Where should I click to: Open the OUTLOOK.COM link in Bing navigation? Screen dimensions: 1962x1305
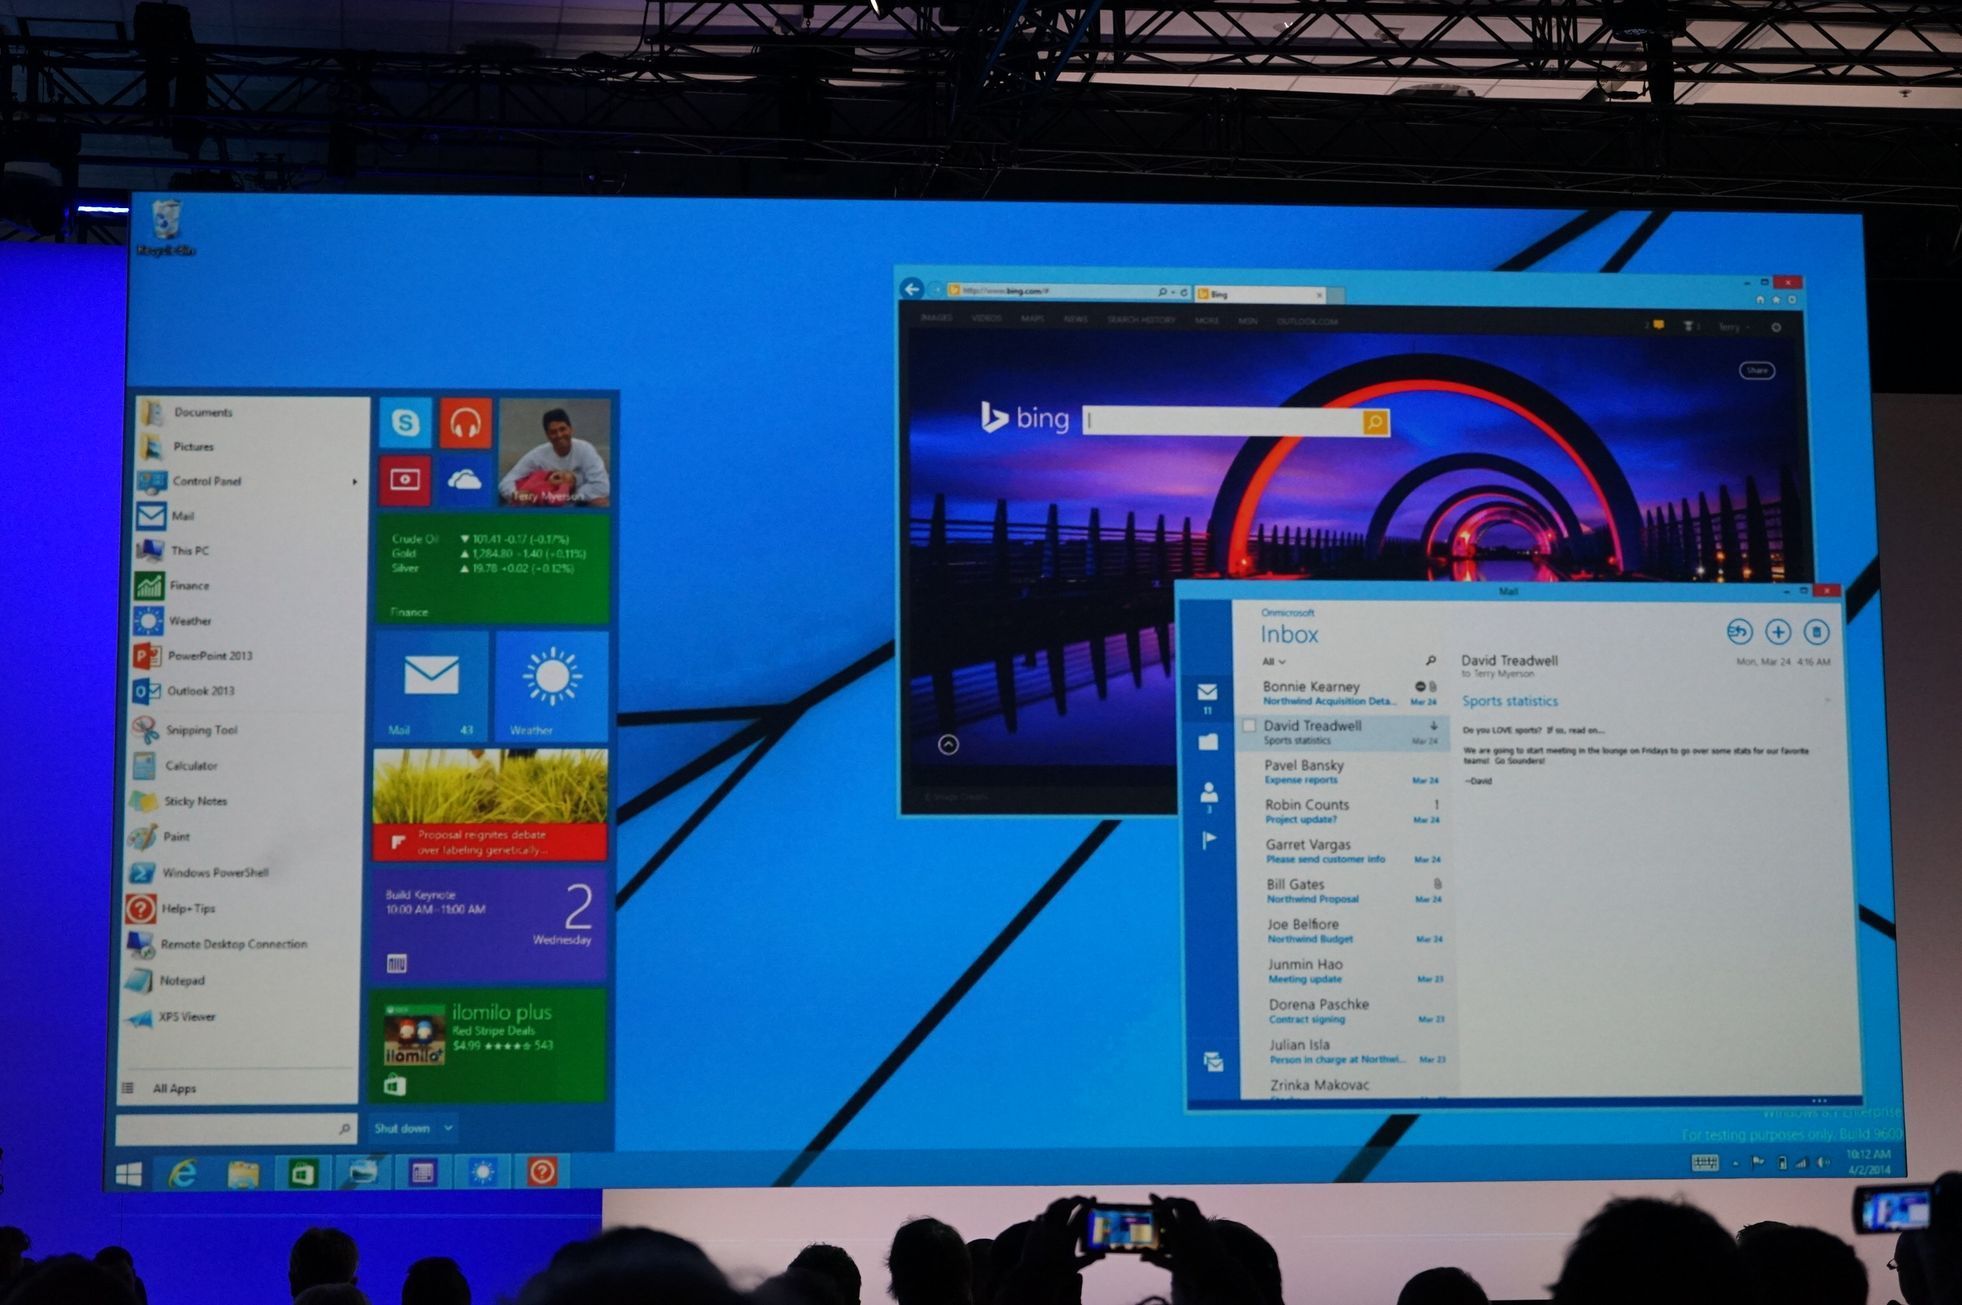click(x=1307, y=321)
